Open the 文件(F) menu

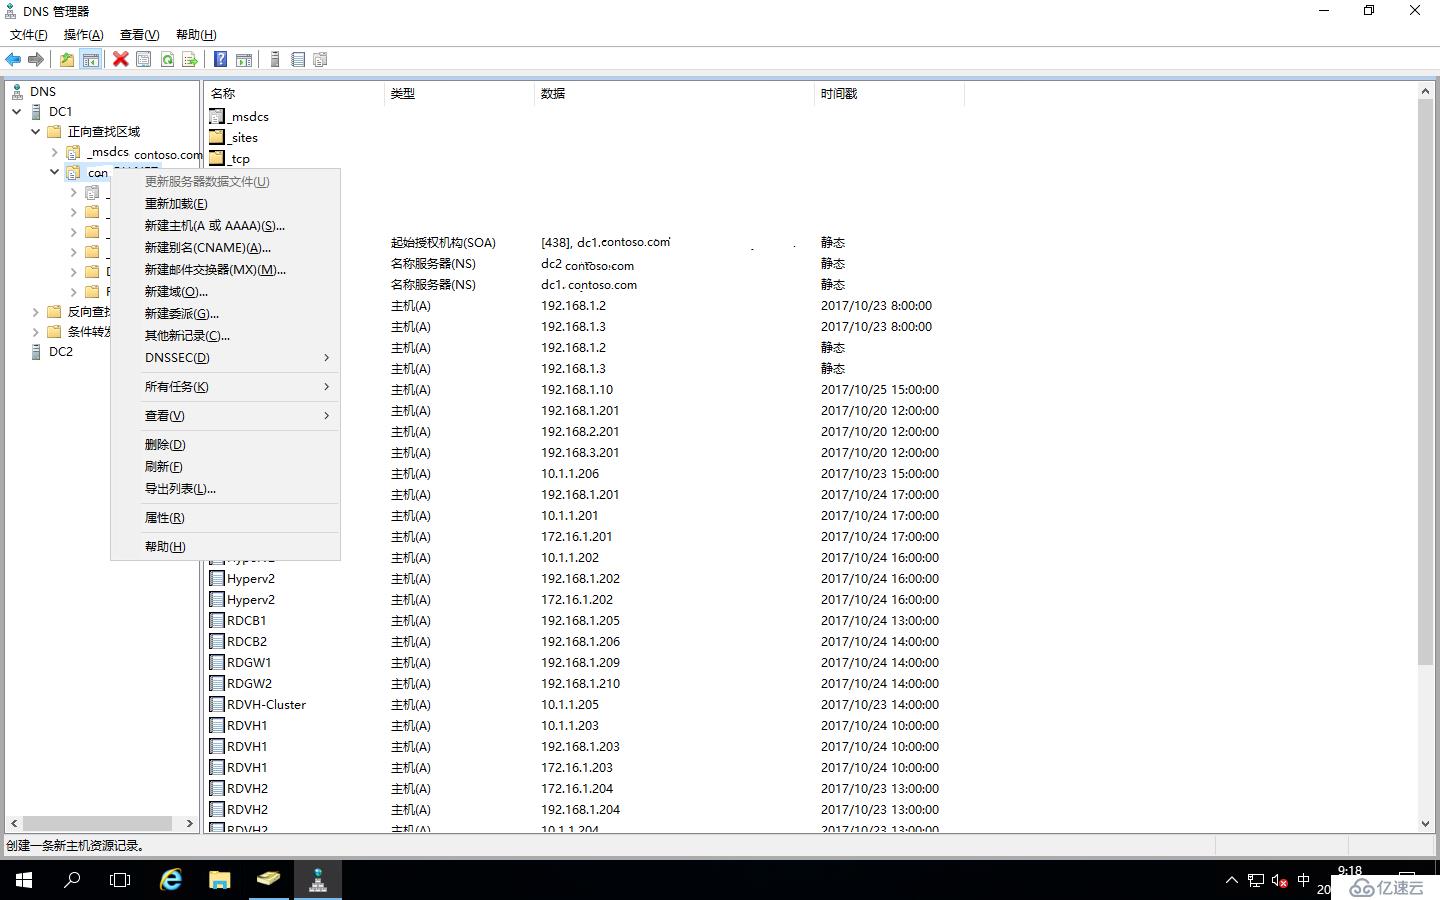click(28, 35)
